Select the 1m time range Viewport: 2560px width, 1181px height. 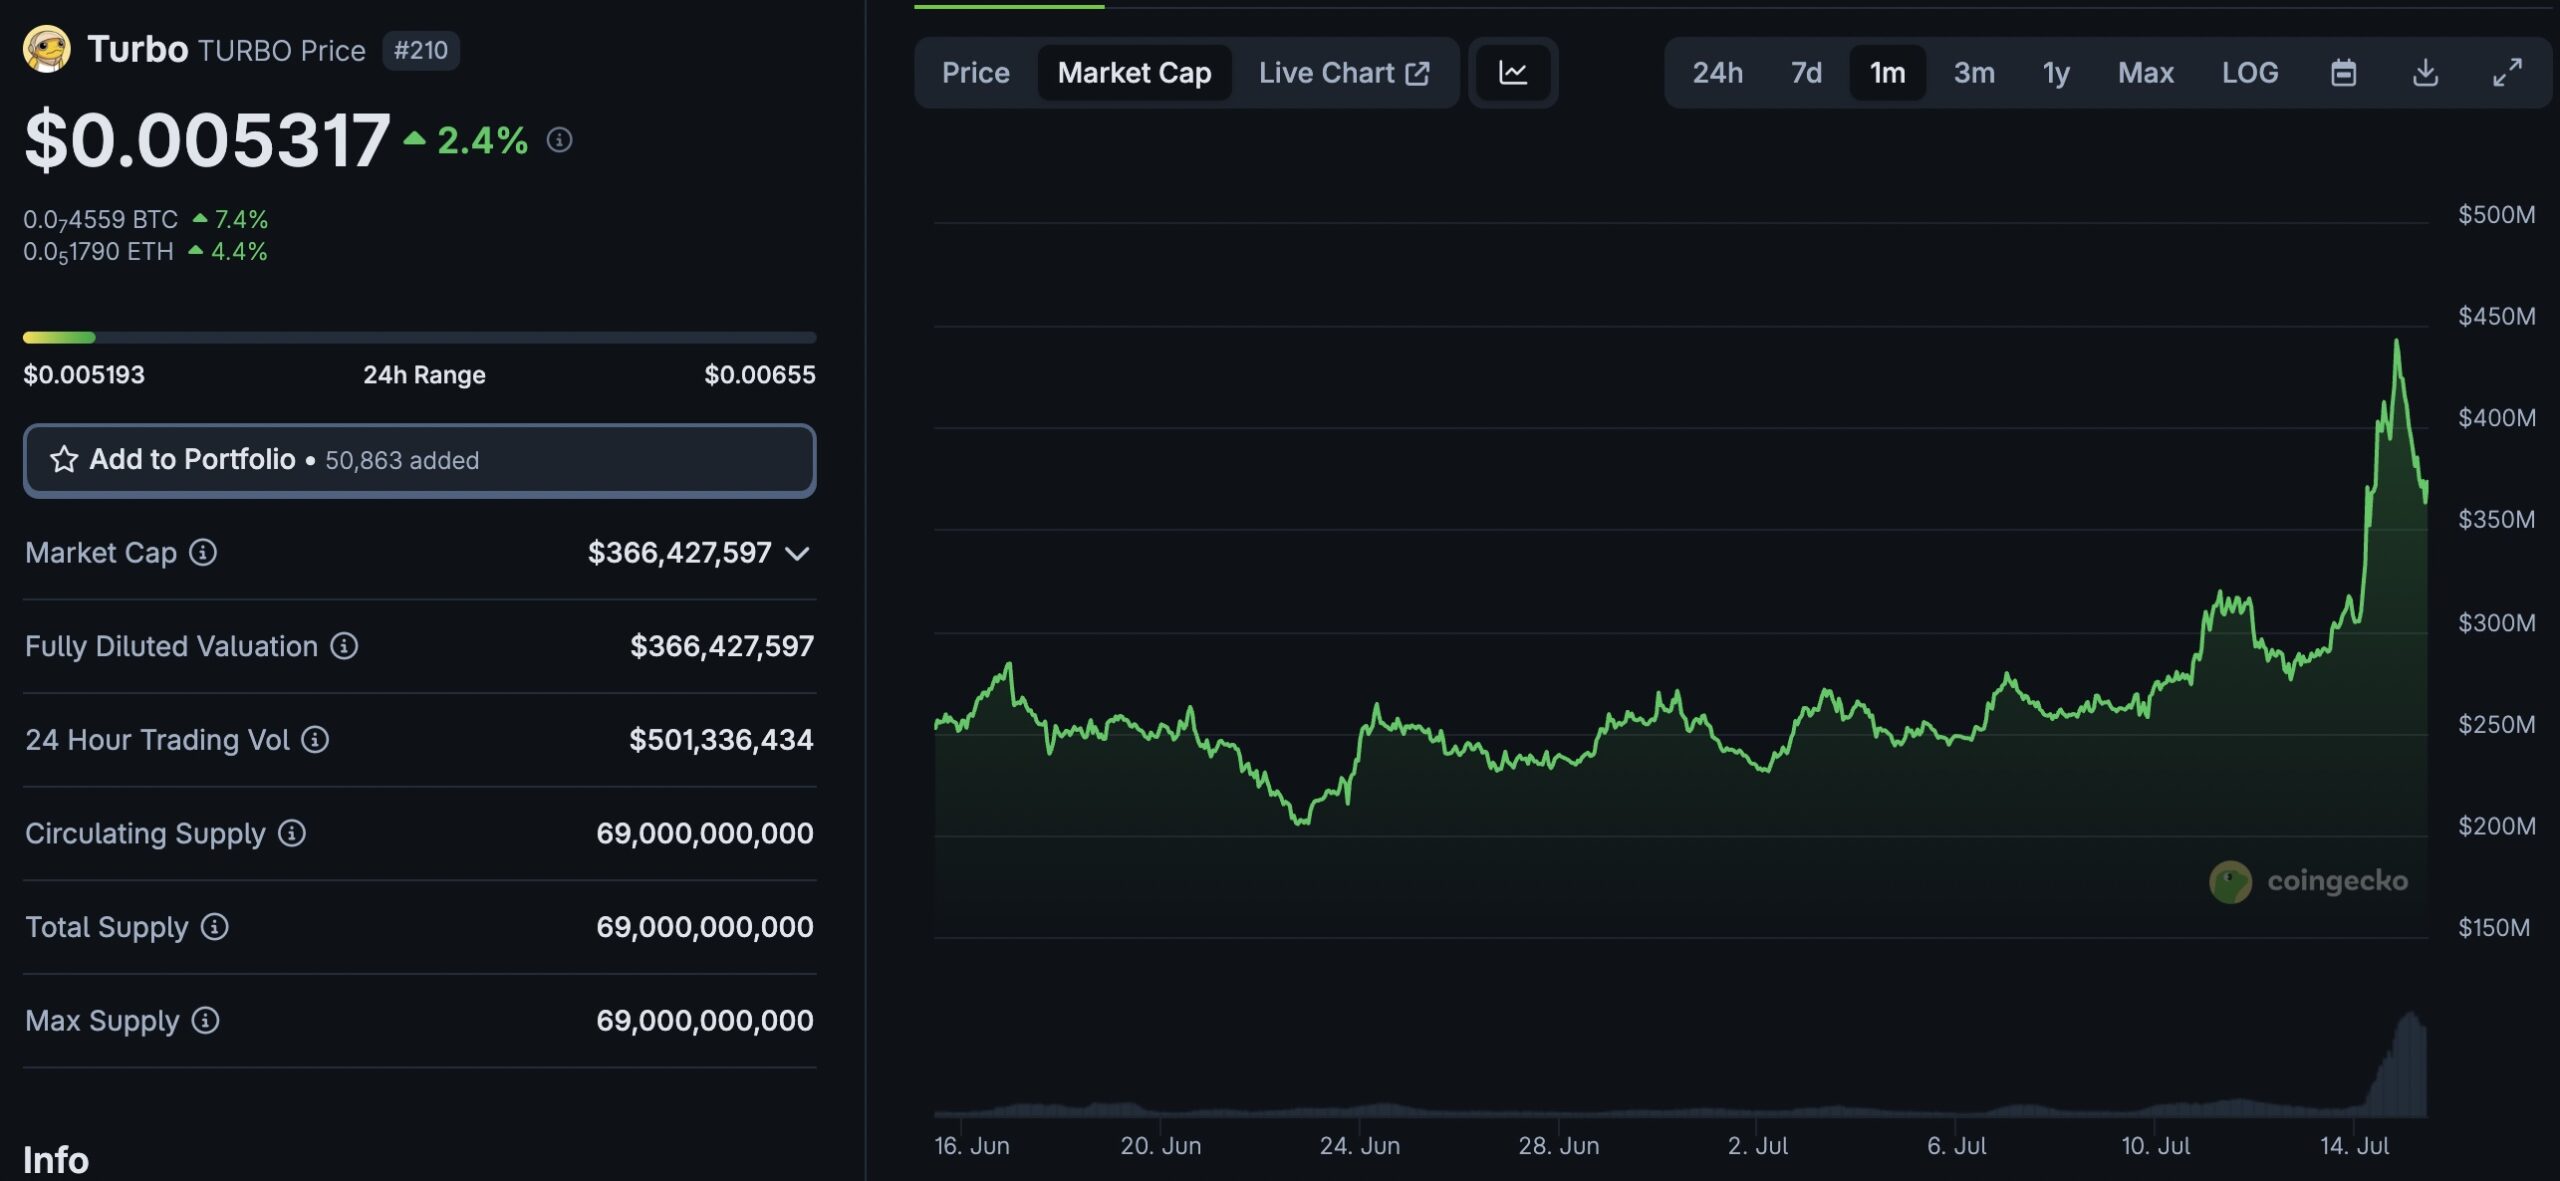(x=1887, y=72)
